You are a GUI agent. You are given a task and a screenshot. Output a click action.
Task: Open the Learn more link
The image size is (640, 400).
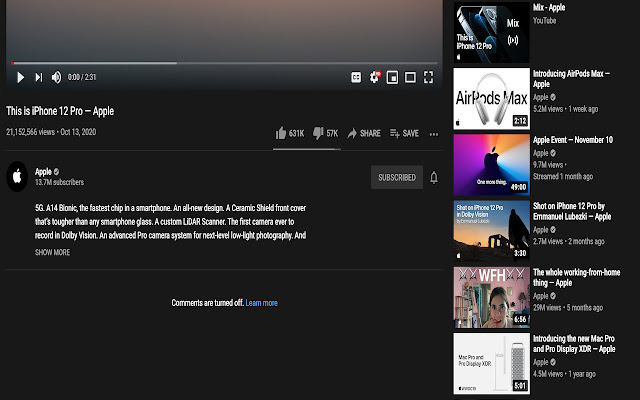pyautogui.click(x=262, y=303)
